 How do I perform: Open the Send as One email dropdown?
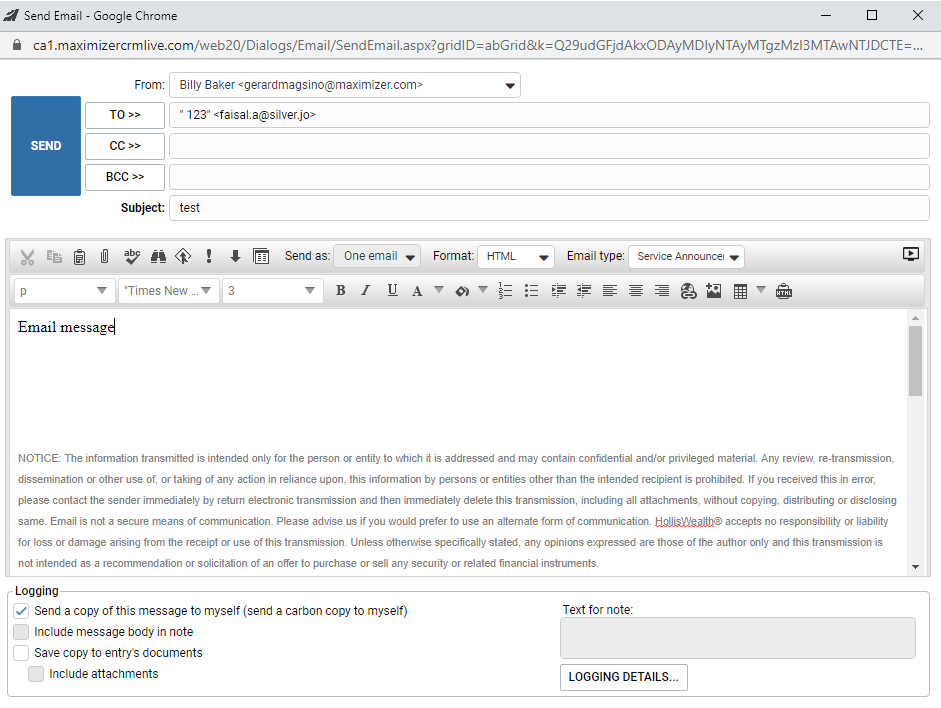tap(377, 256)
